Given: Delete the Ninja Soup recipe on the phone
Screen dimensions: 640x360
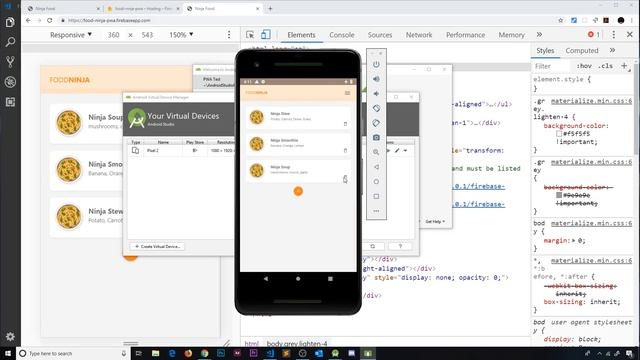Looking at the screenshot, I should point(345,177).
